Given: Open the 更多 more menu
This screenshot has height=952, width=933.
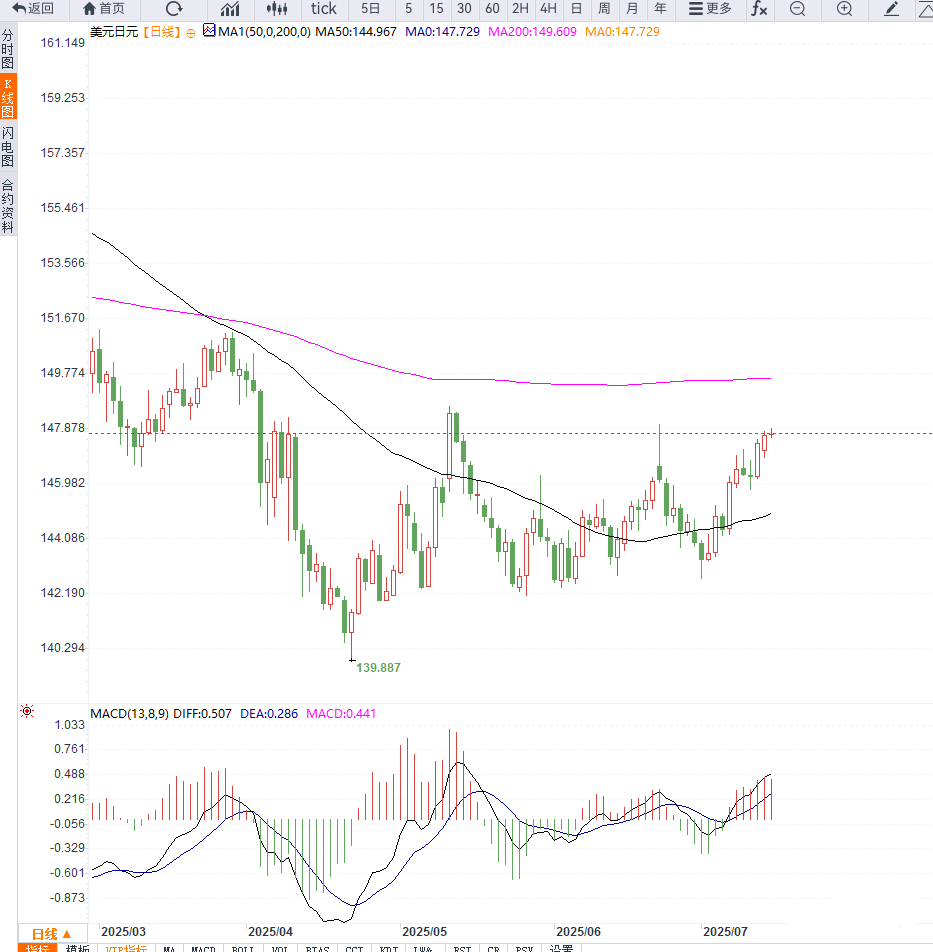Looking at the screenshot, I should click(710, 8).
